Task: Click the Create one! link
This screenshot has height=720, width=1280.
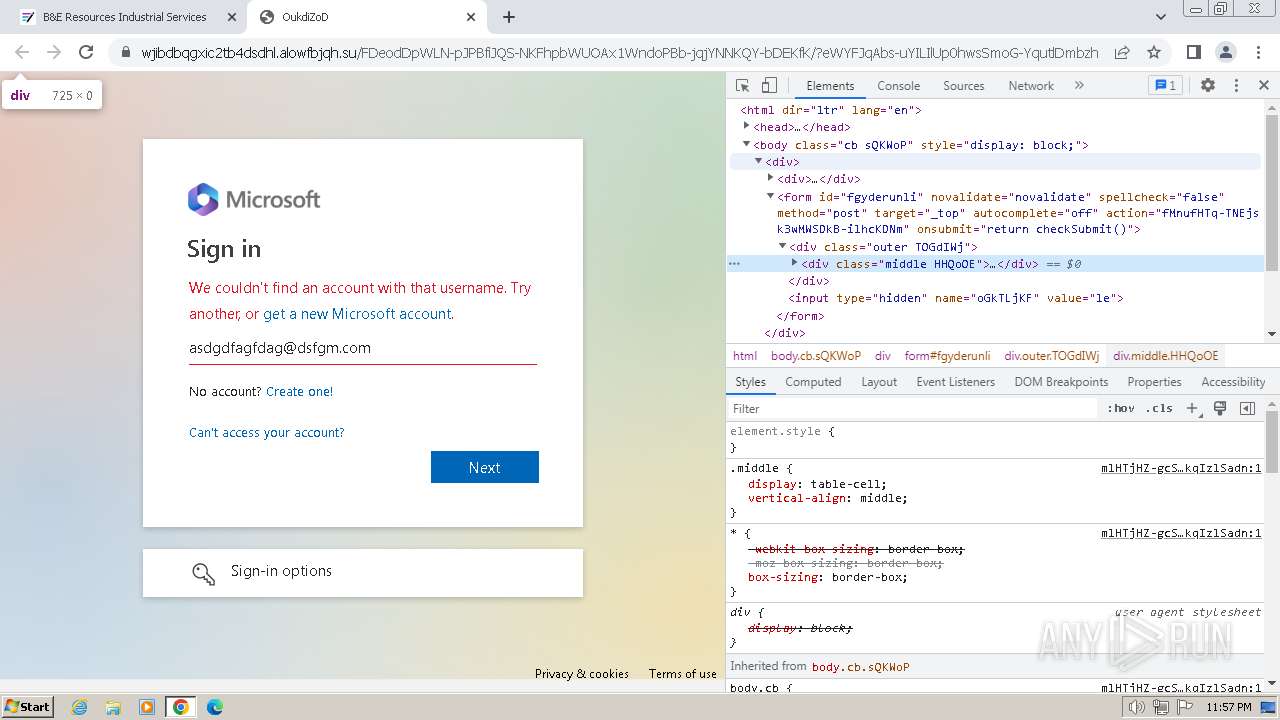Action: pos(299,391)
